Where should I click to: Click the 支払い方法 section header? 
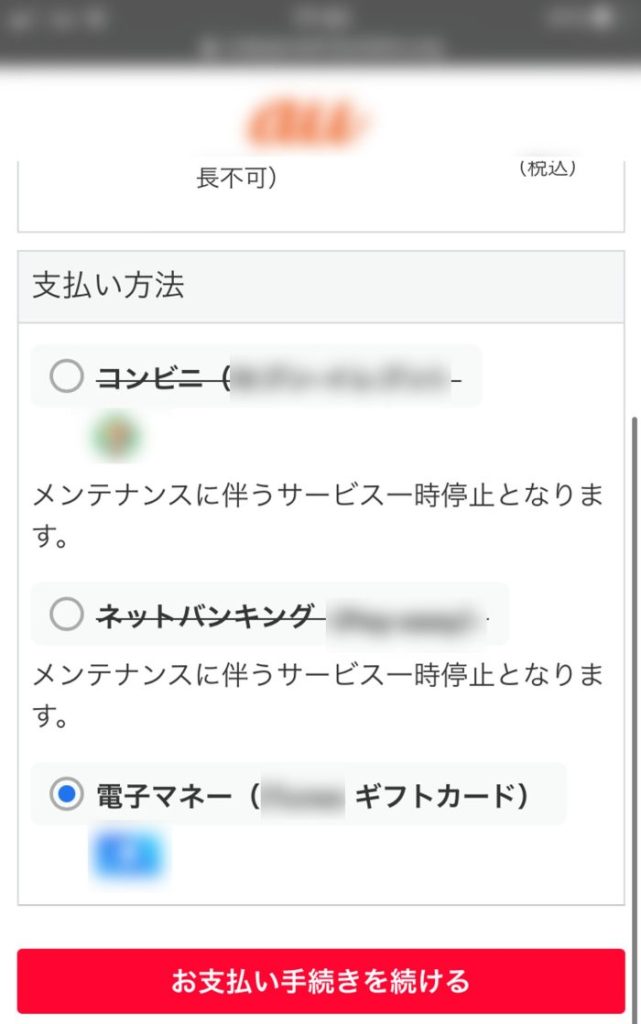tap(109, 286)
